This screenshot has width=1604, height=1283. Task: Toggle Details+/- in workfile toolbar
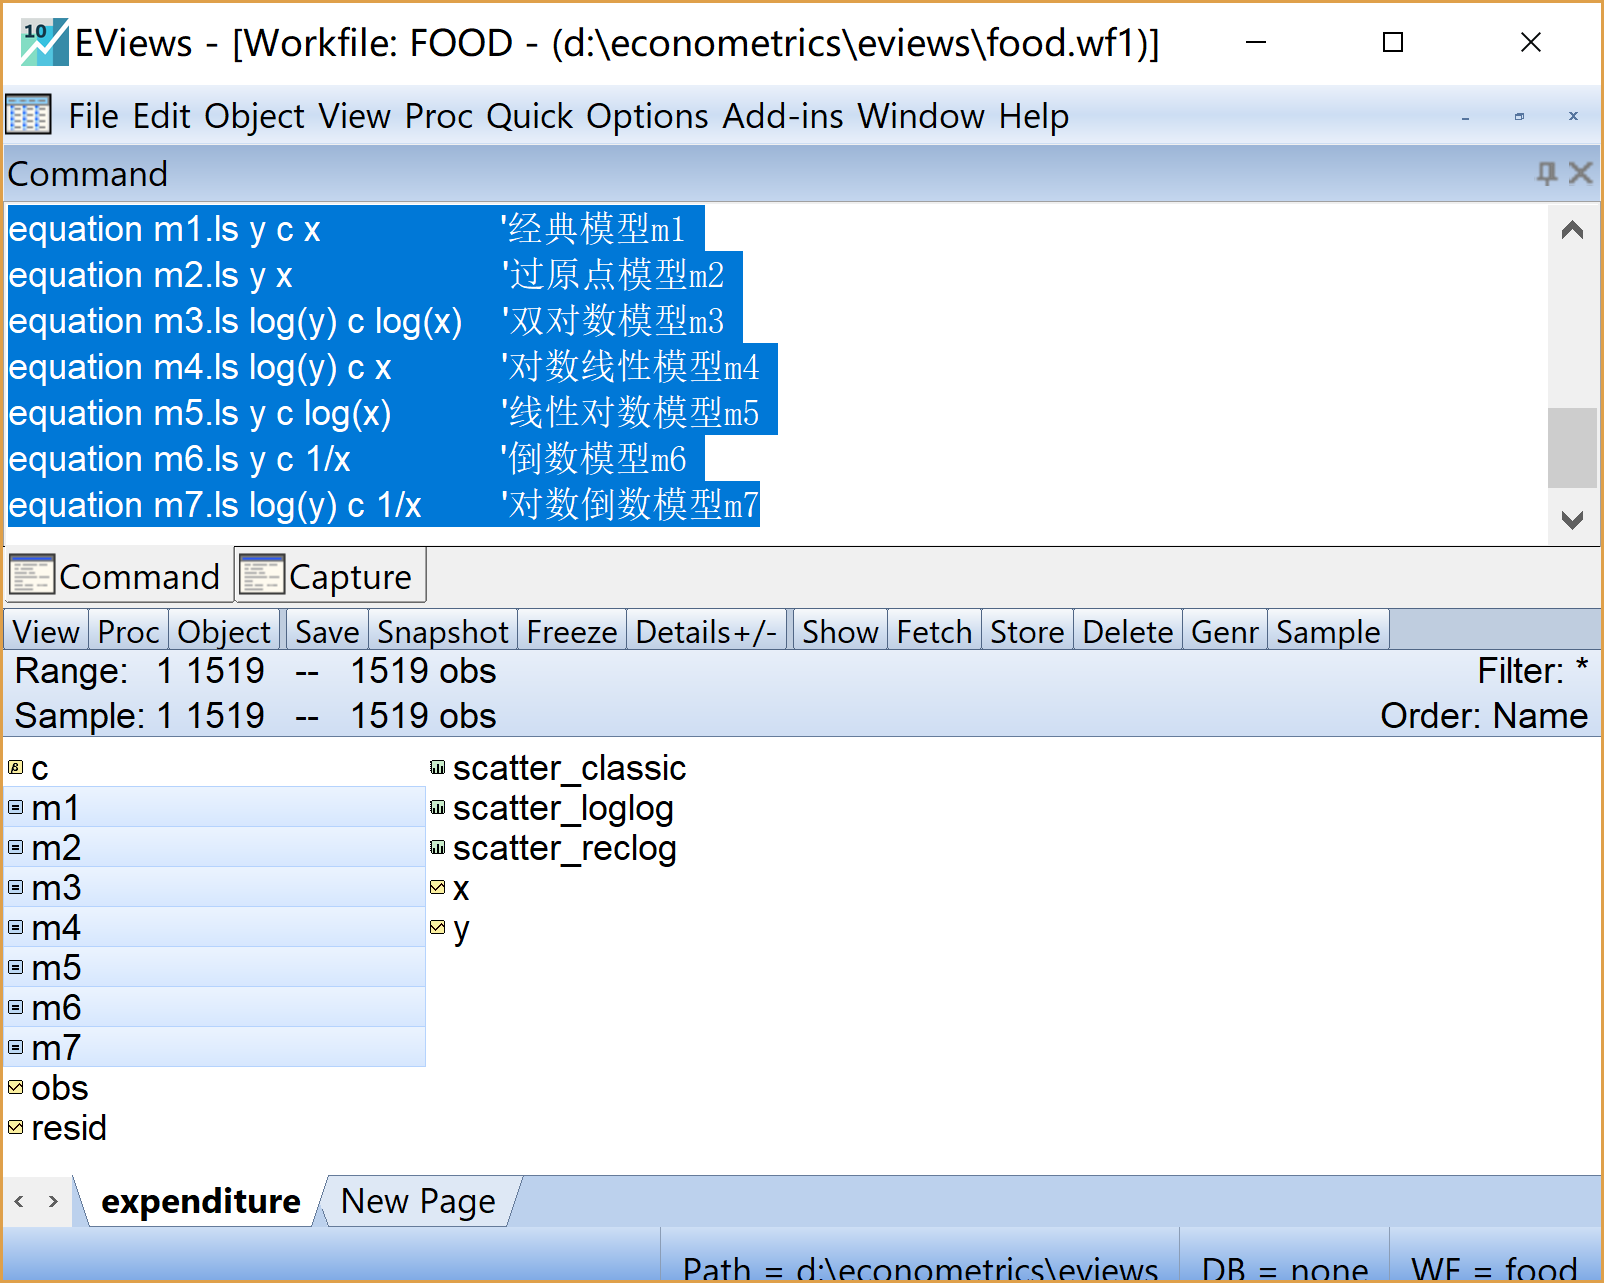point(706,632)
